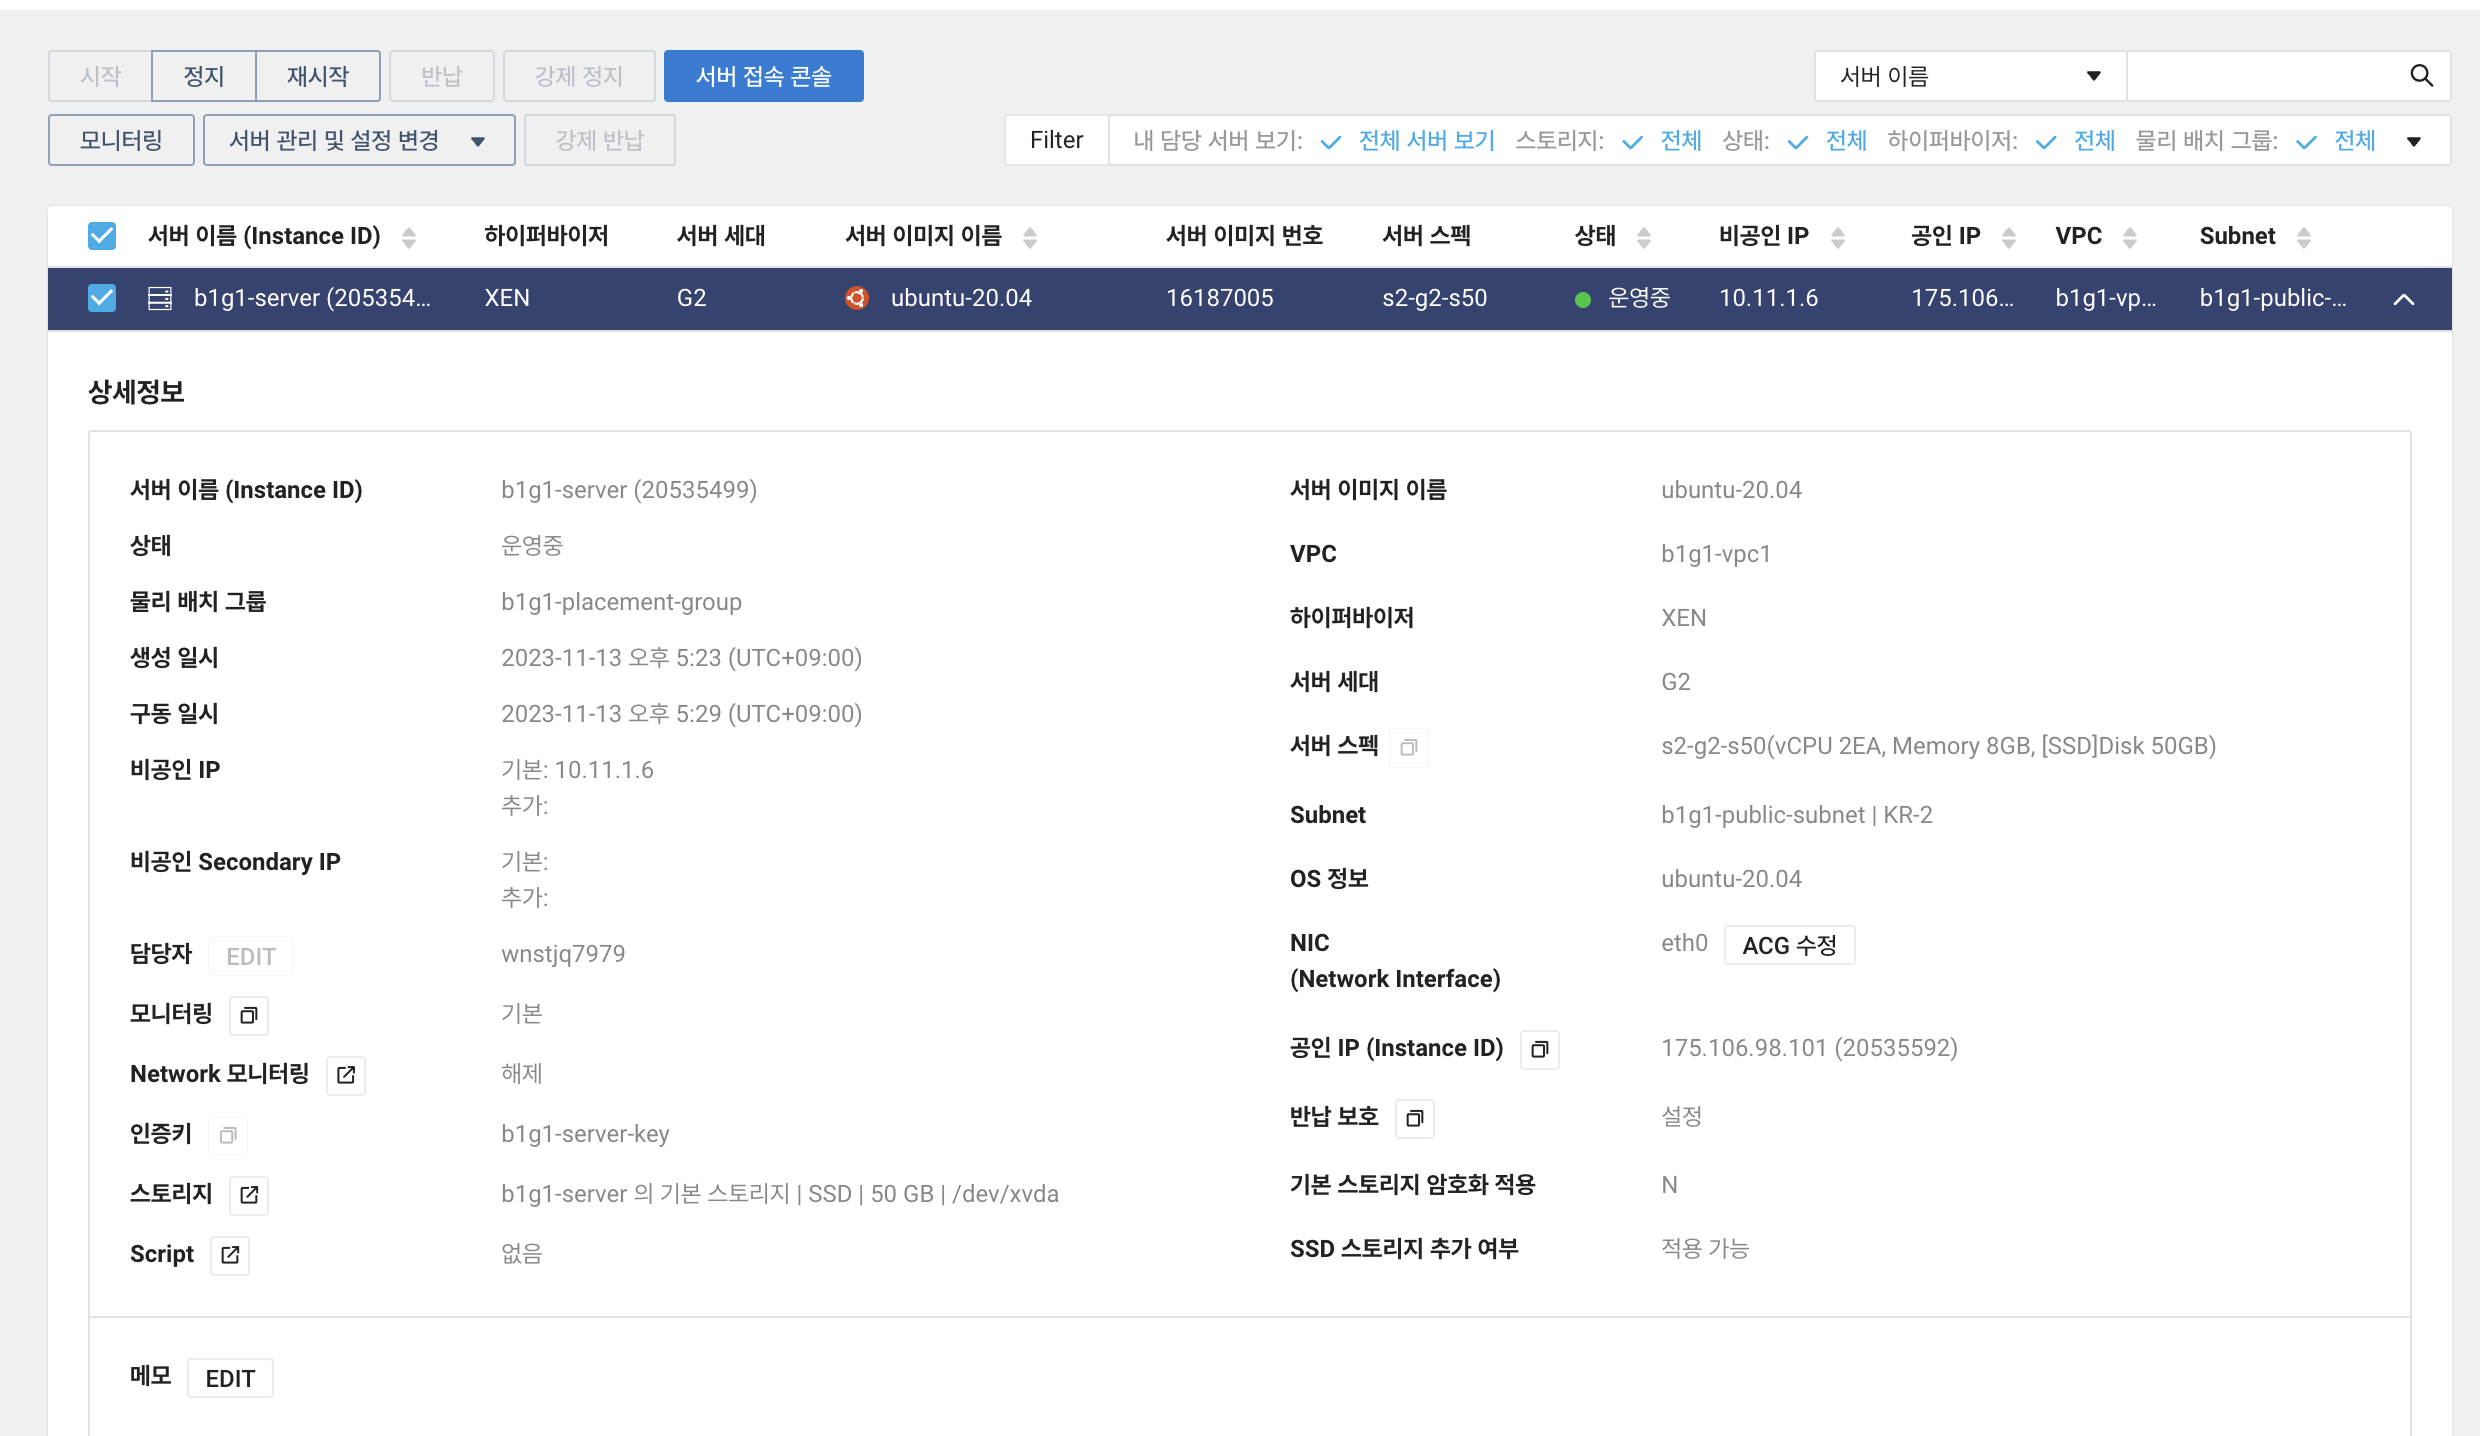Click the 강제 정지 button
Viewport: 2480px width, 1436px height.
579,76
